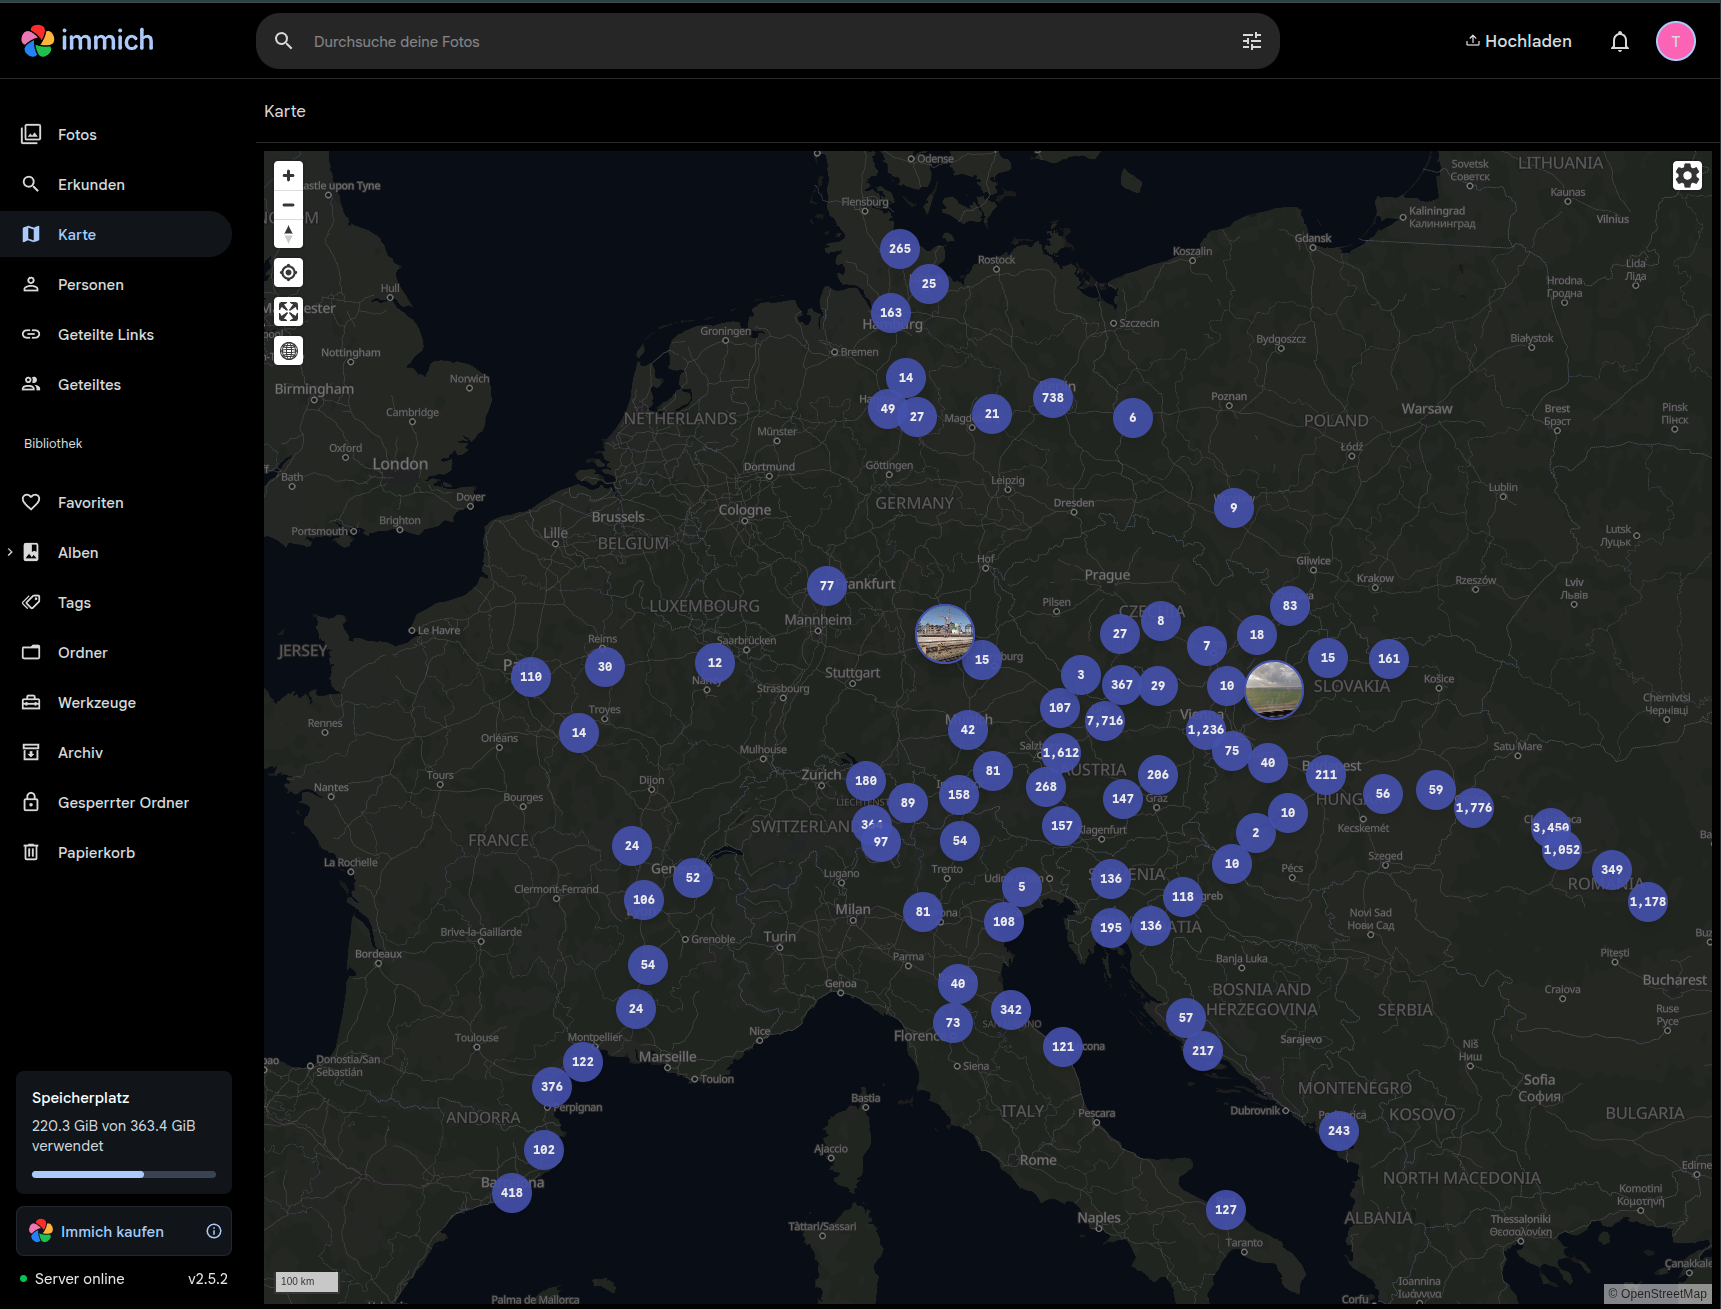Click the Speicherplatz usage progress bar
Viewport: 1721px width, 1309px height.
point(123,1174)
